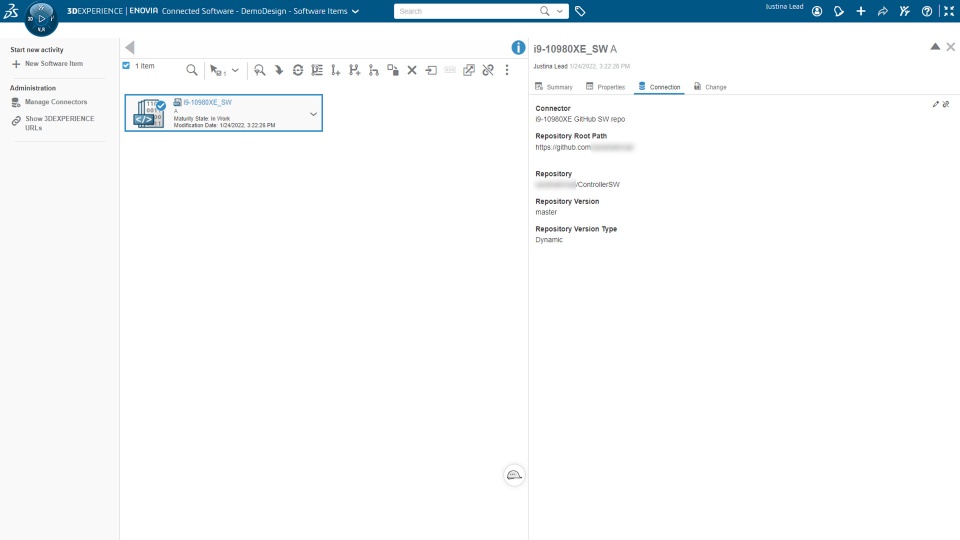Click the round assistant button at bottom
This screenshot has width=960, height=540.
(x=514, y=475)
